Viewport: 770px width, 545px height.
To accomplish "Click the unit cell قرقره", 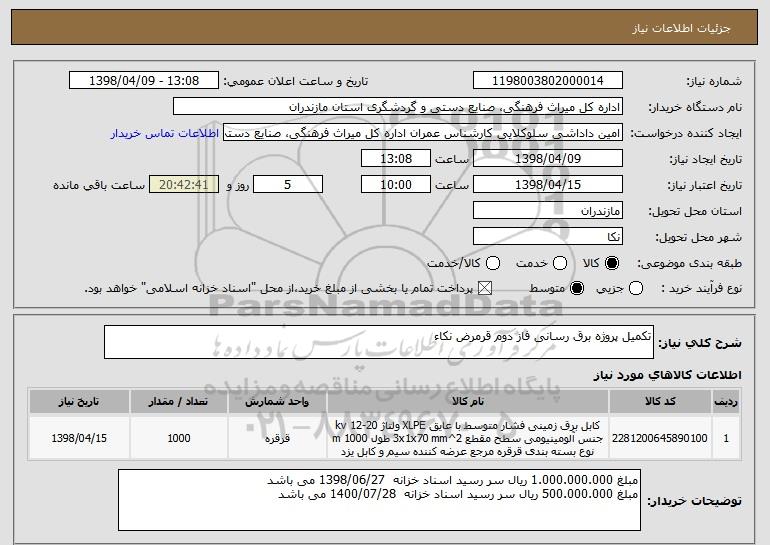I will (x=277, y=438).
